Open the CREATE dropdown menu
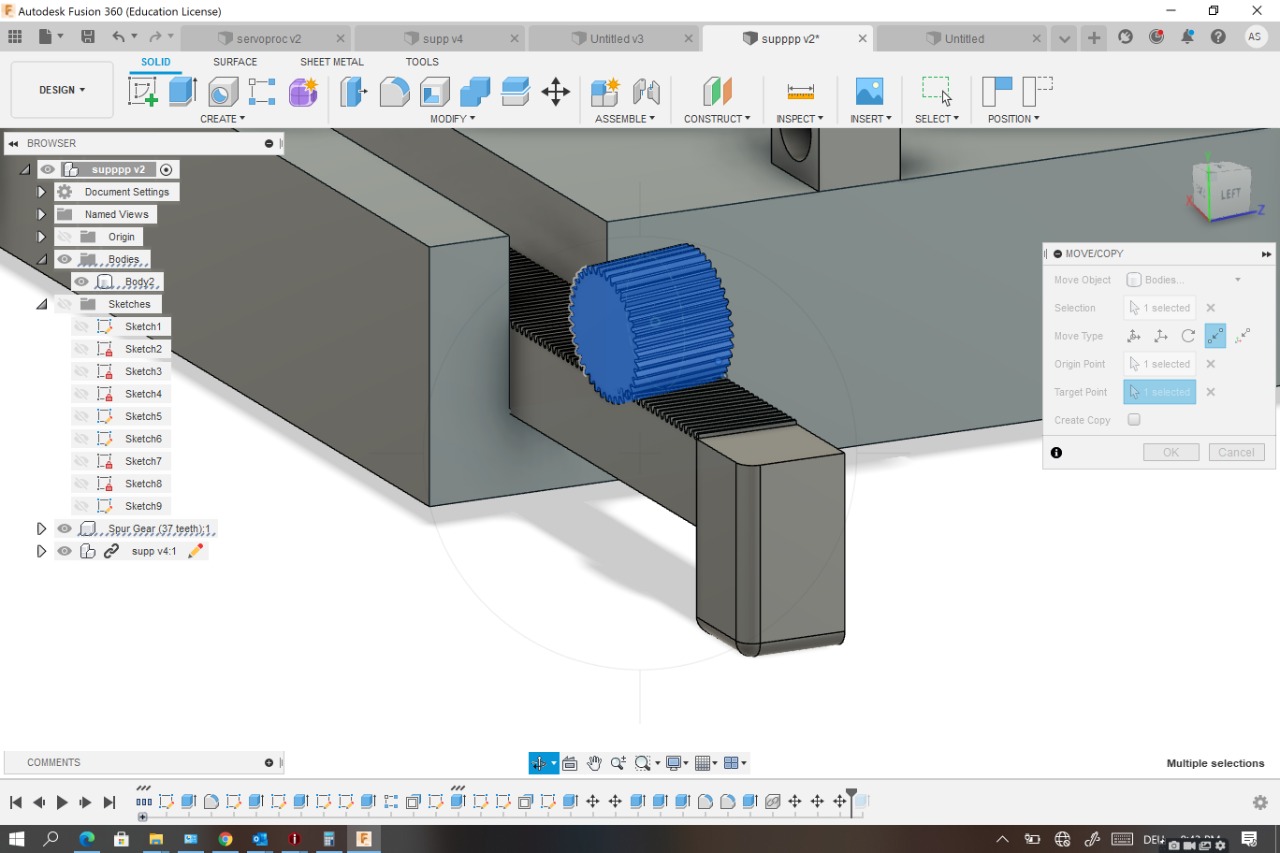 click(222, 119)
